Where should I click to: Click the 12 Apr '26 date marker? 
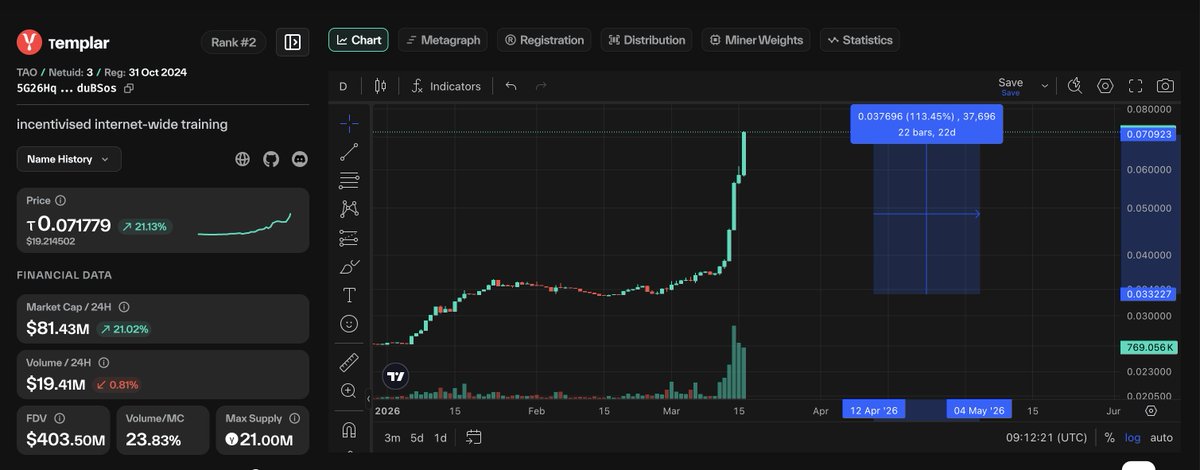click(874, 410)
